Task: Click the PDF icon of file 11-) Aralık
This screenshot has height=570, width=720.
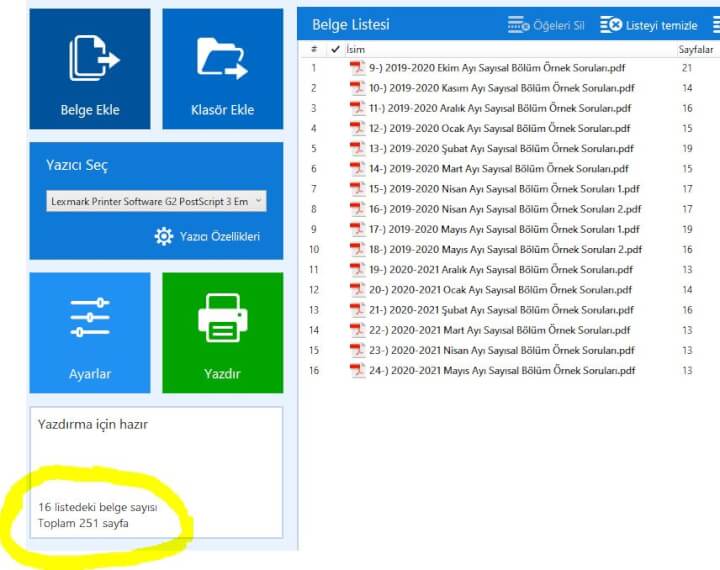Action: click(357, 108)
